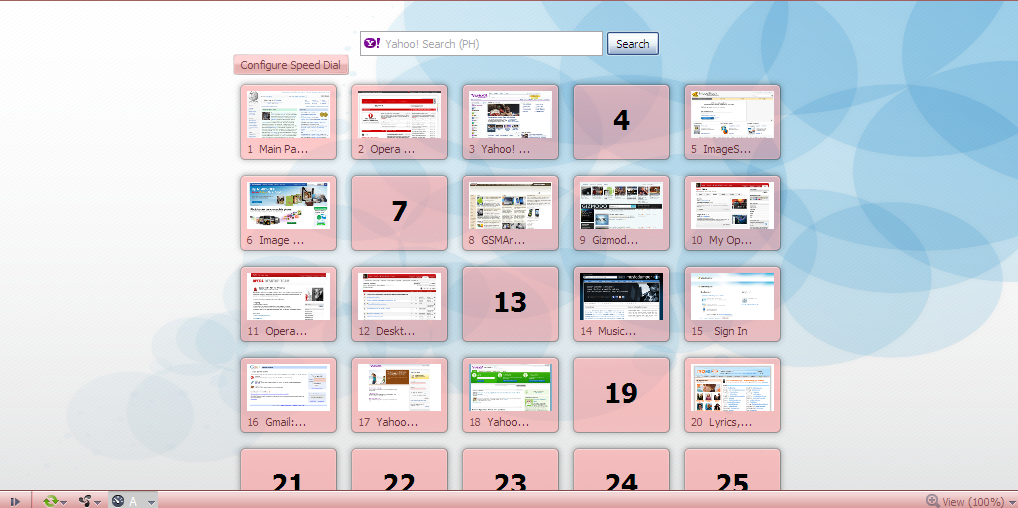Click the green Opera Link sync icon
The height and width of the screenshot is (508, 1018).
click(x=50, y=501)
